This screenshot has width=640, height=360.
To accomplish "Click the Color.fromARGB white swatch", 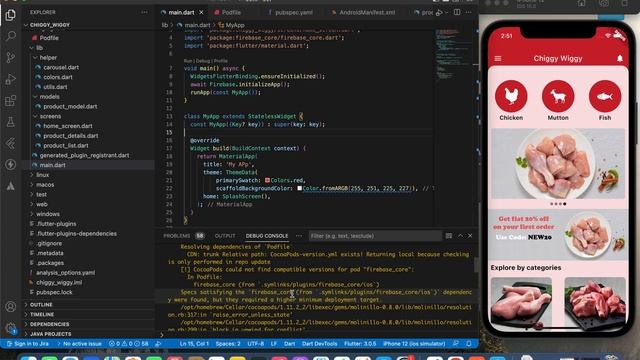I will [x=300, y=188].
